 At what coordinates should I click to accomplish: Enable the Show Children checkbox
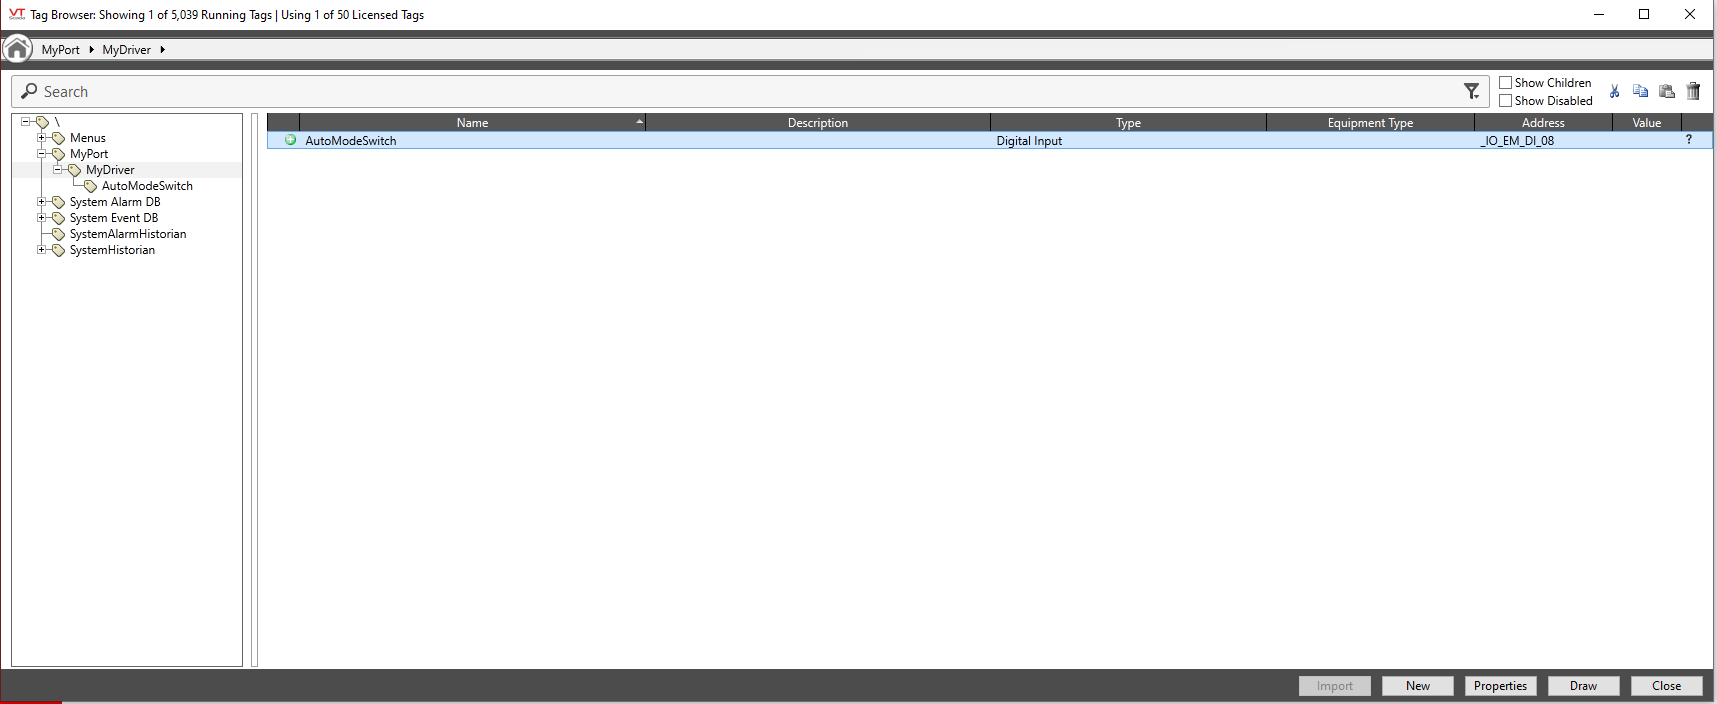click(1505, 83)
